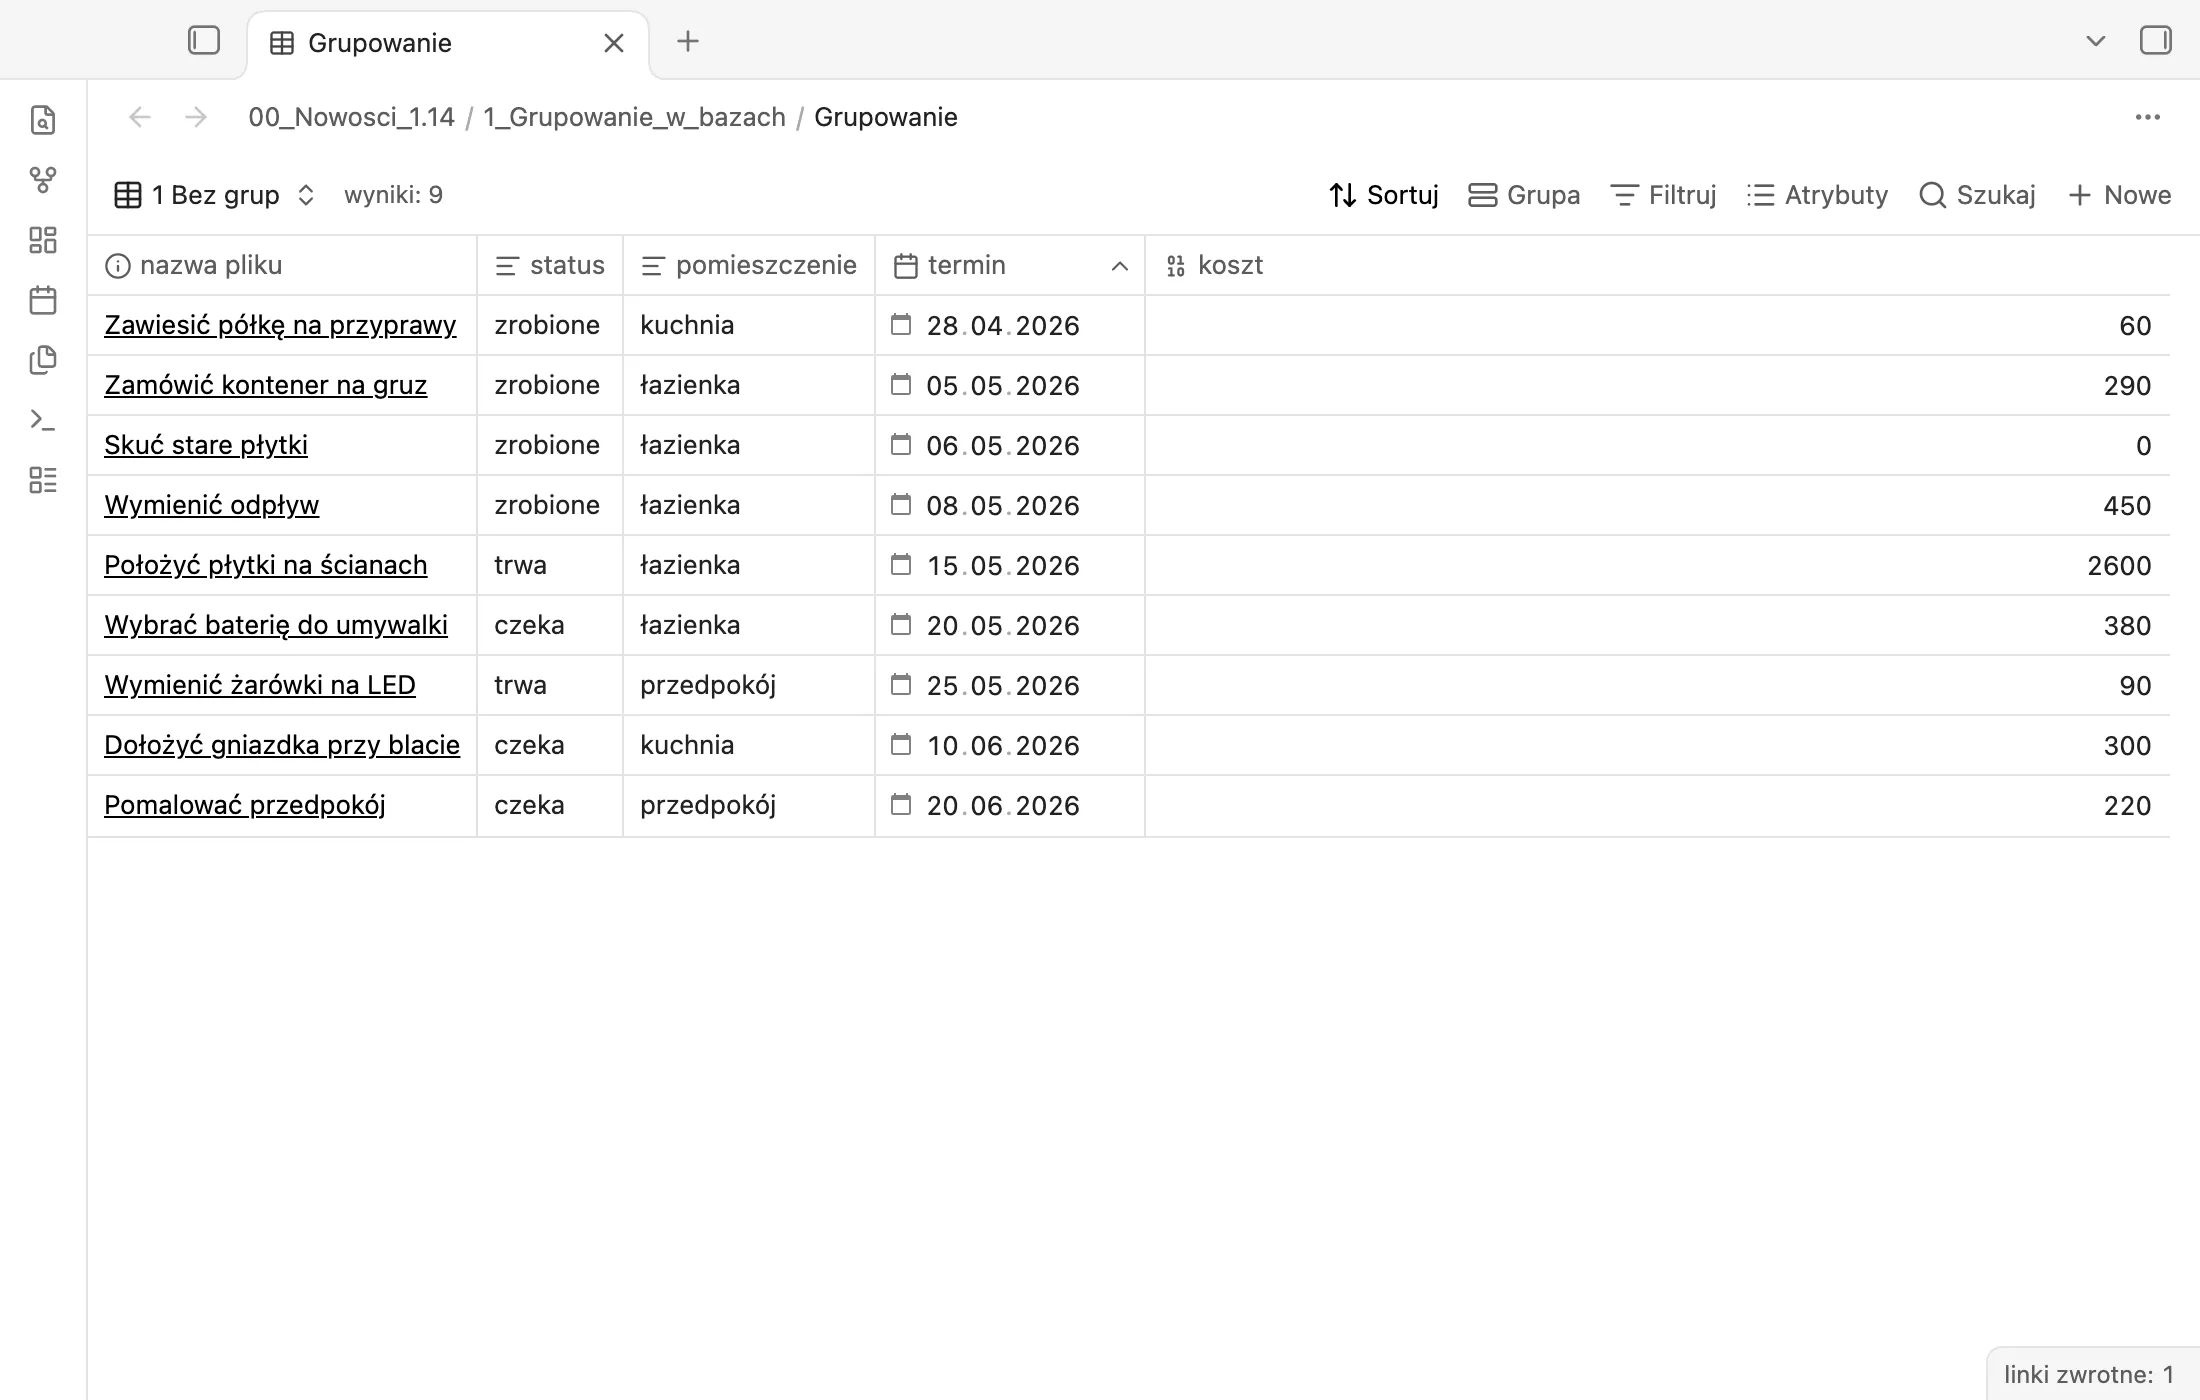Click 'nazwa pliku' column header
Image resolution: width=2200 pixels, height=1400 pixels.
[x=282, y=265]
